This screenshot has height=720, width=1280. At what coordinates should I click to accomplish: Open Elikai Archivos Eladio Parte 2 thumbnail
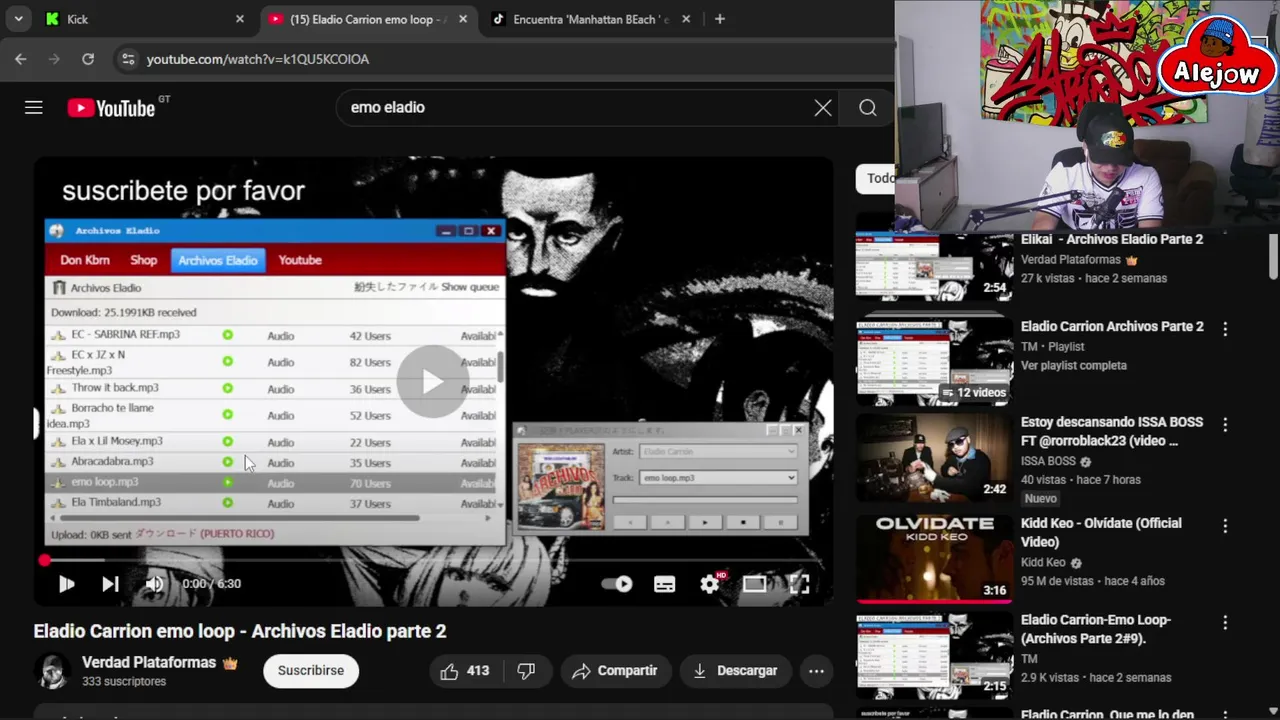pyautogui.click(x=934, y=266)
